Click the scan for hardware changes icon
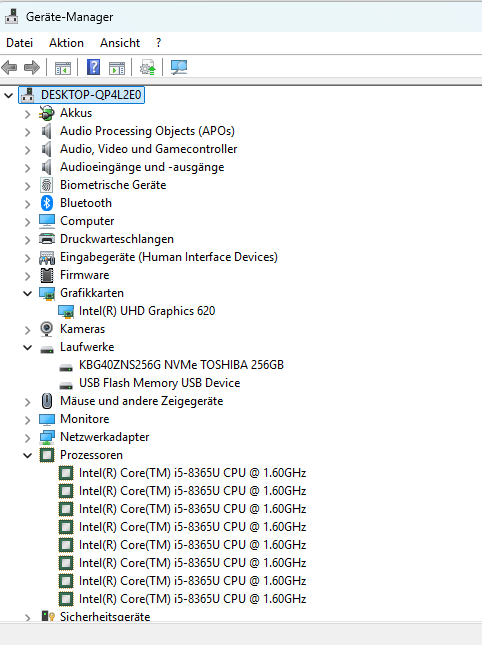482x645 pixels. click(x=179, y=67)
